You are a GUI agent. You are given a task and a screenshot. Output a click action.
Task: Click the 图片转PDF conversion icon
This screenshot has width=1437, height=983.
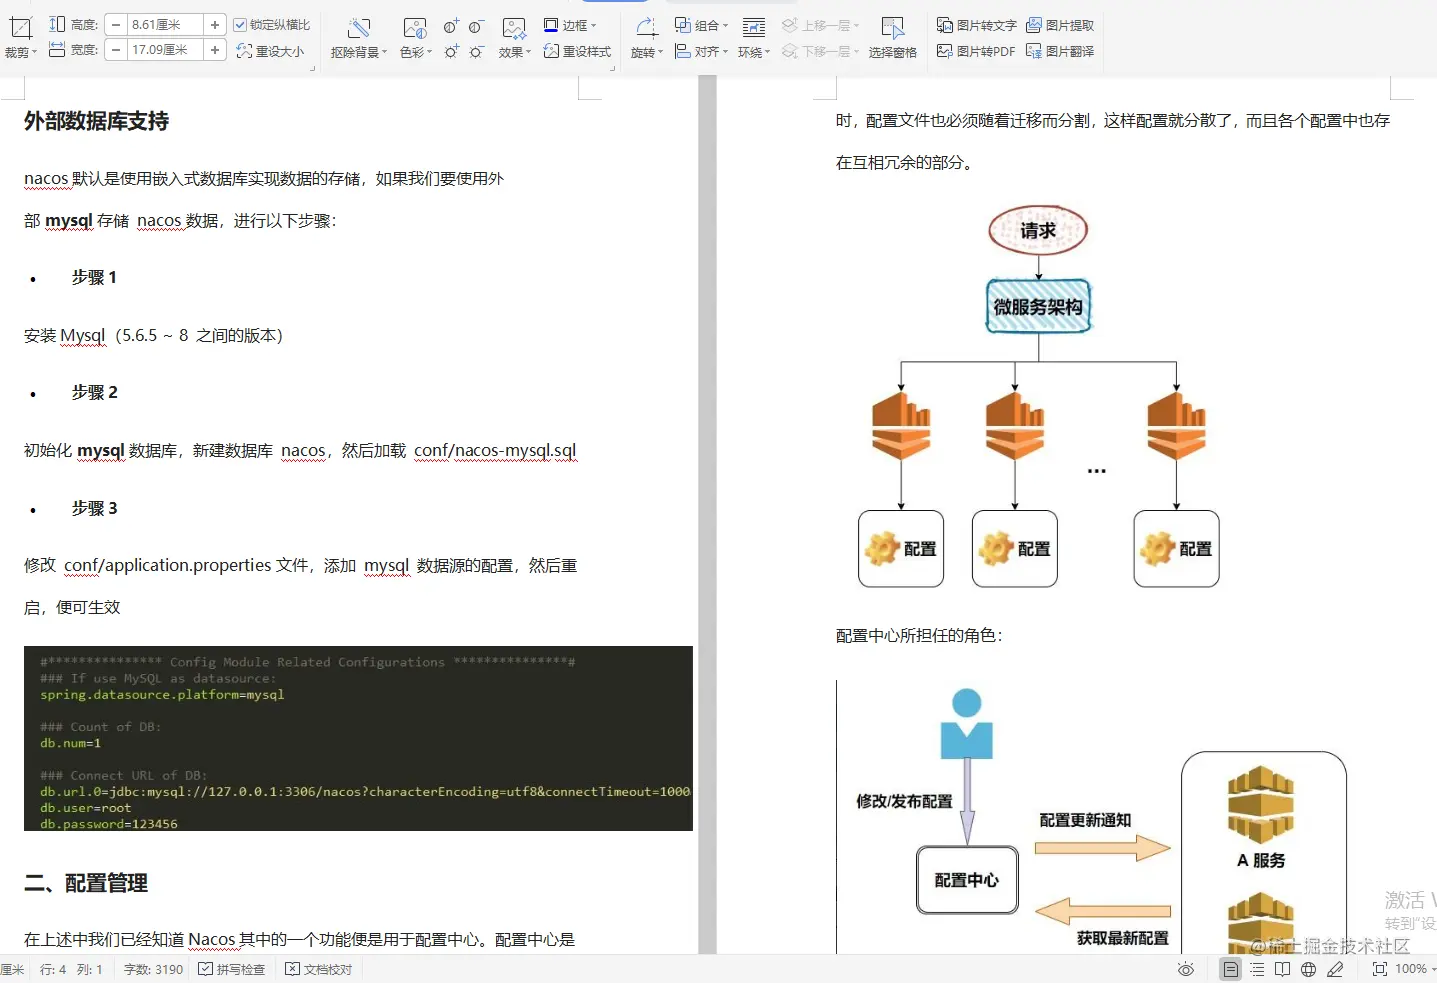coord(975,51)
